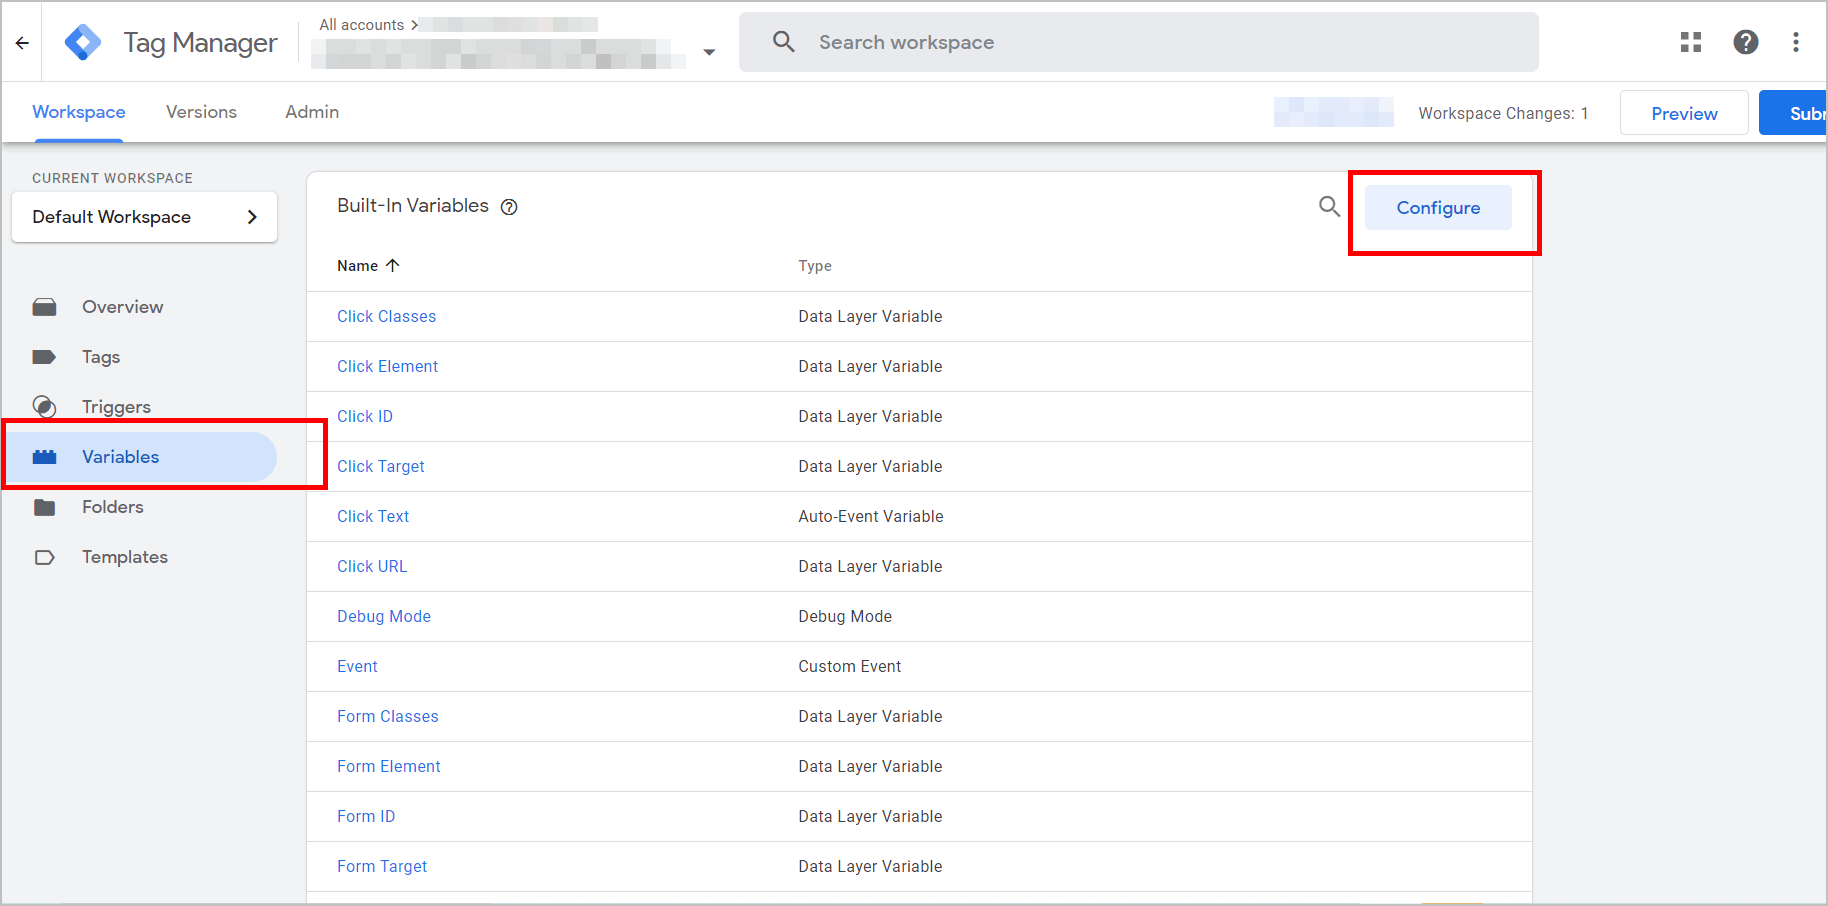Select the Tags sidebar icon
Screen dimensions: 1828x906
click(45, 356)
